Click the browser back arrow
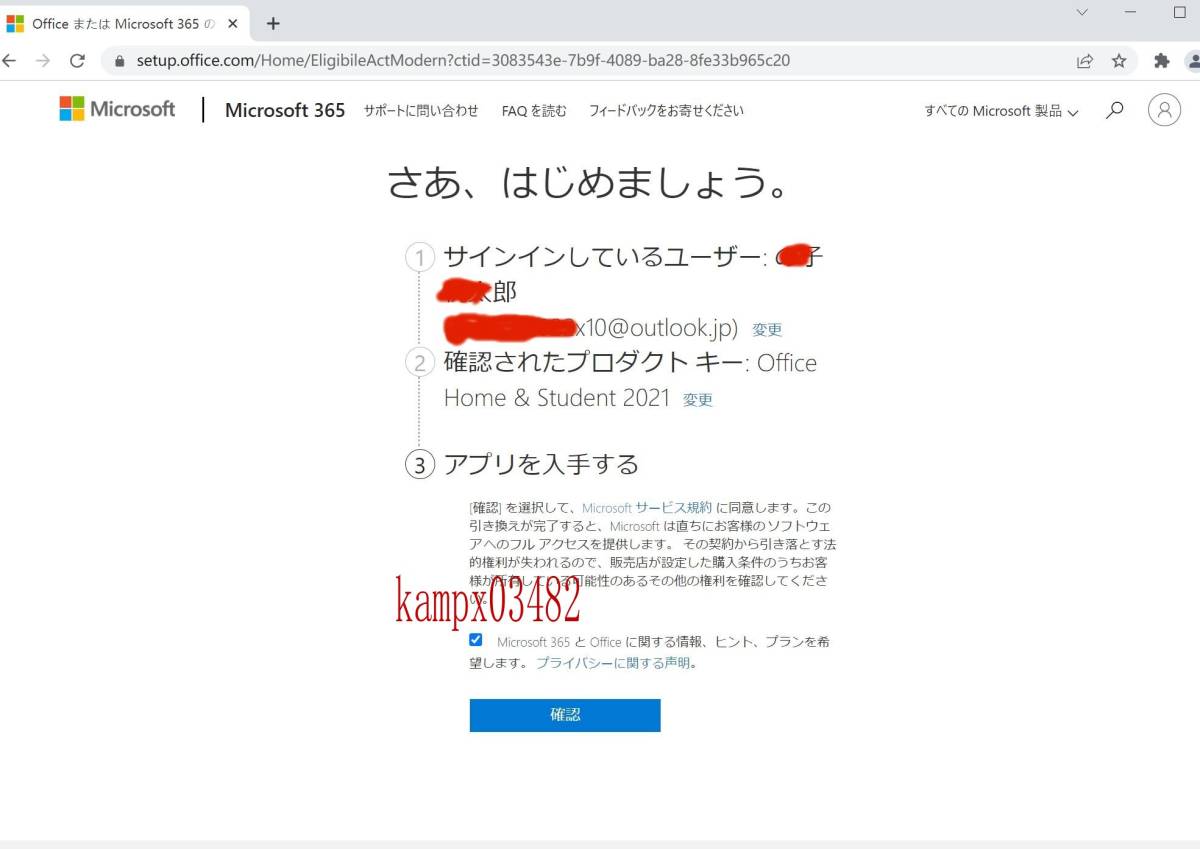 7,60
